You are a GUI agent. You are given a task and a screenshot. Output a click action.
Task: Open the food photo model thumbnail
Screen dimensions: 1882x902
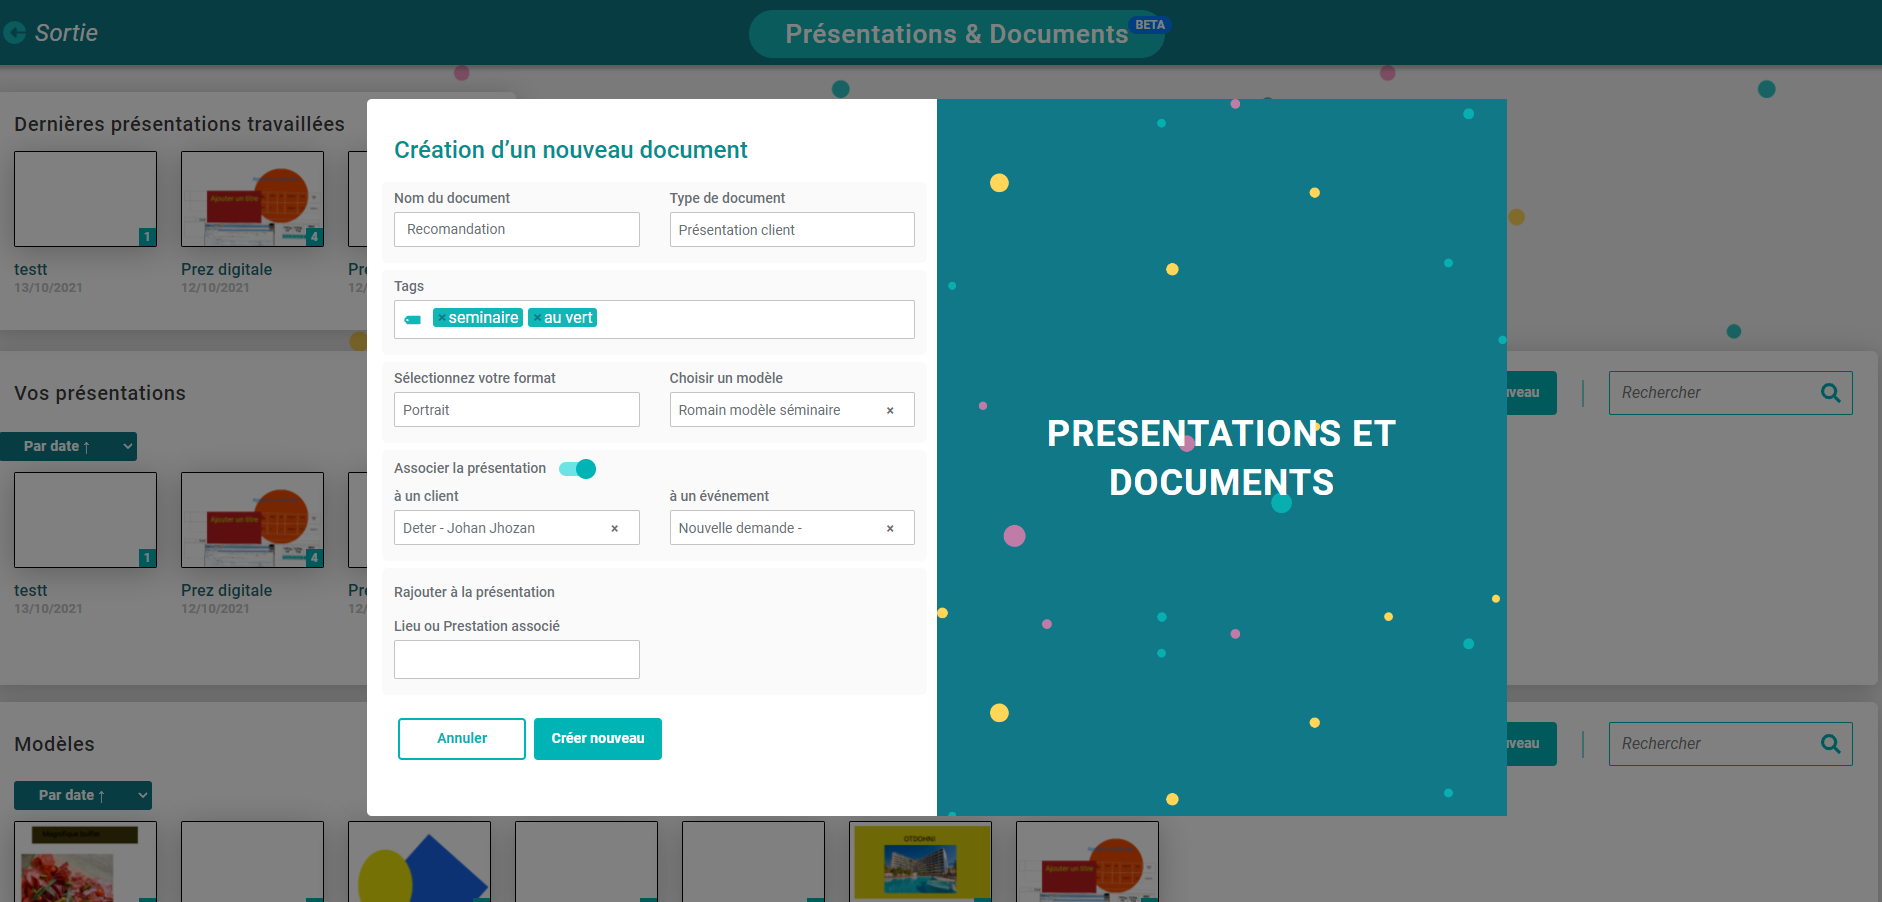tap(85, 862)
